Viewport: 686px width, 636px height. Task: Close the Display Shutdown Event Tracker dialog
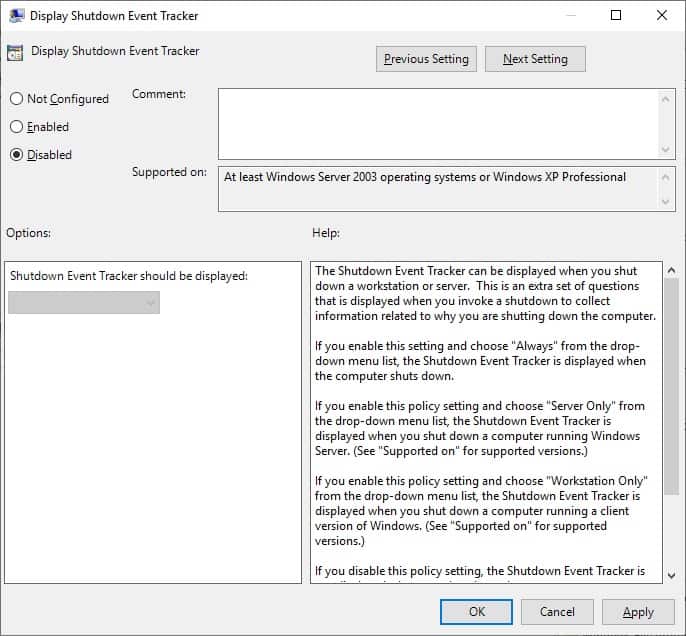tap(662, 16)
